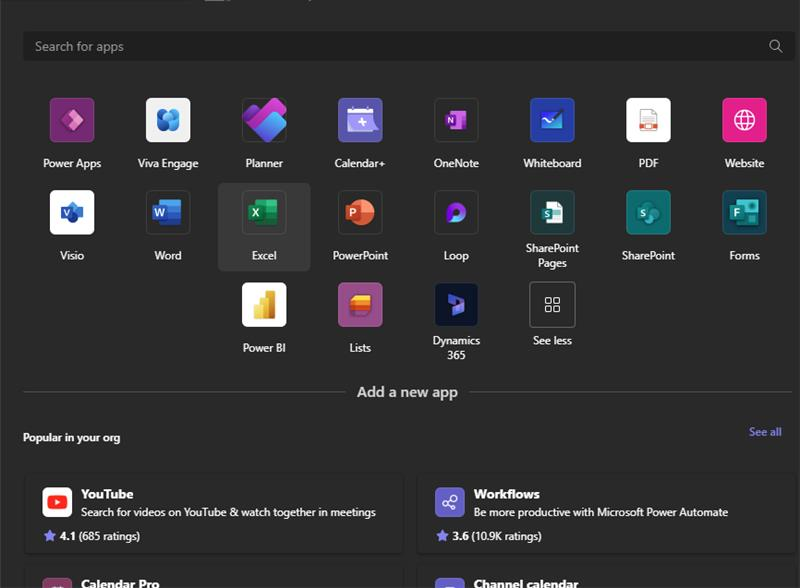800x588 pixels.
Task: Choose the SharePoint app icon
Action: (x=648, y=212)
